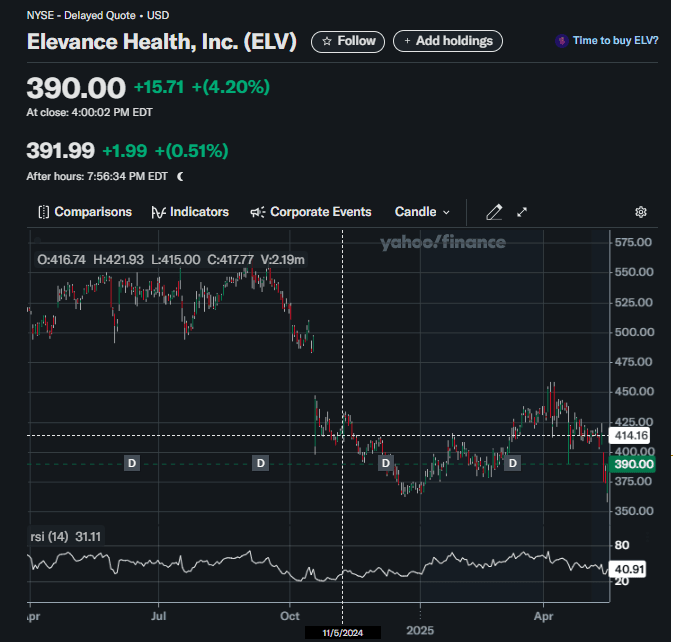The width and height of the screenshot is (673, 642).
Task: Click the 11/5/2024 date label on time axis
Action: click(342, 633)
